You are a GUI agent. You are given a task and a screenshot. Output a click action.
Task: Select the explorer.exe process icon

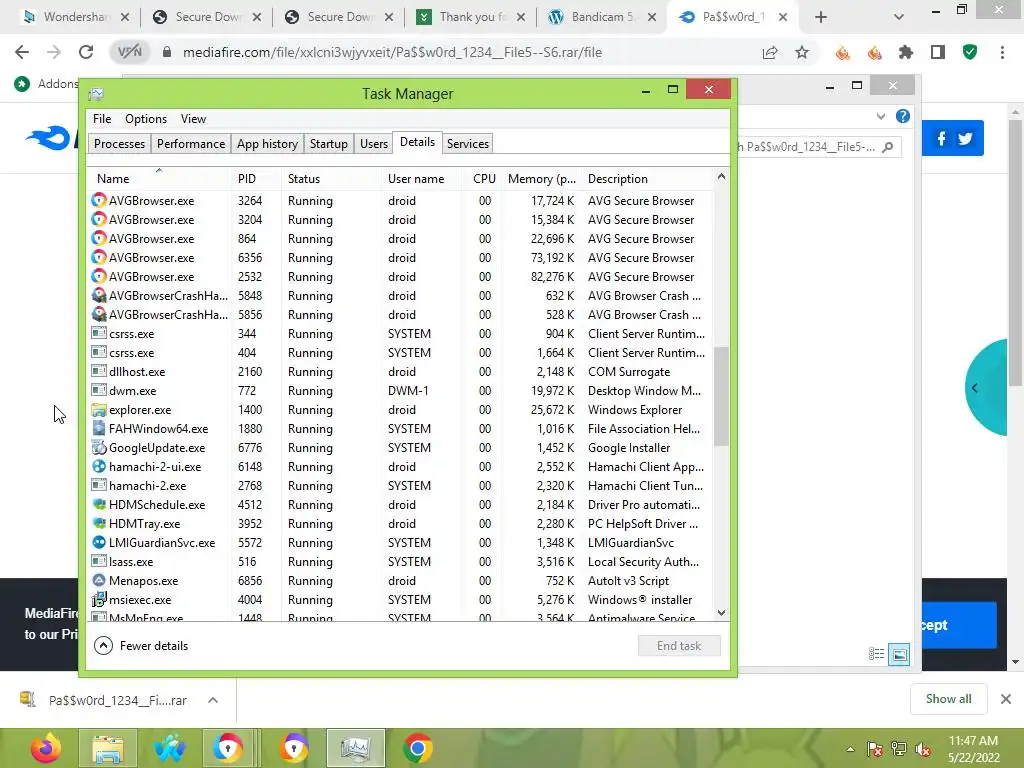[x=99, y=410]
